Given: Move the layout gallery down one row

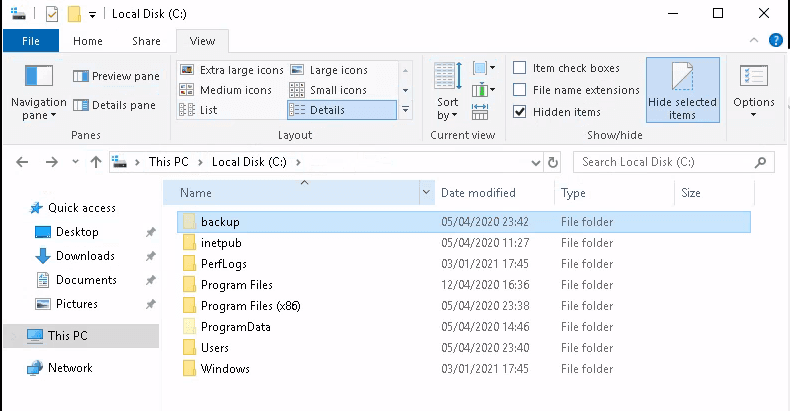Looking at the screenshot, I should 406,90.
